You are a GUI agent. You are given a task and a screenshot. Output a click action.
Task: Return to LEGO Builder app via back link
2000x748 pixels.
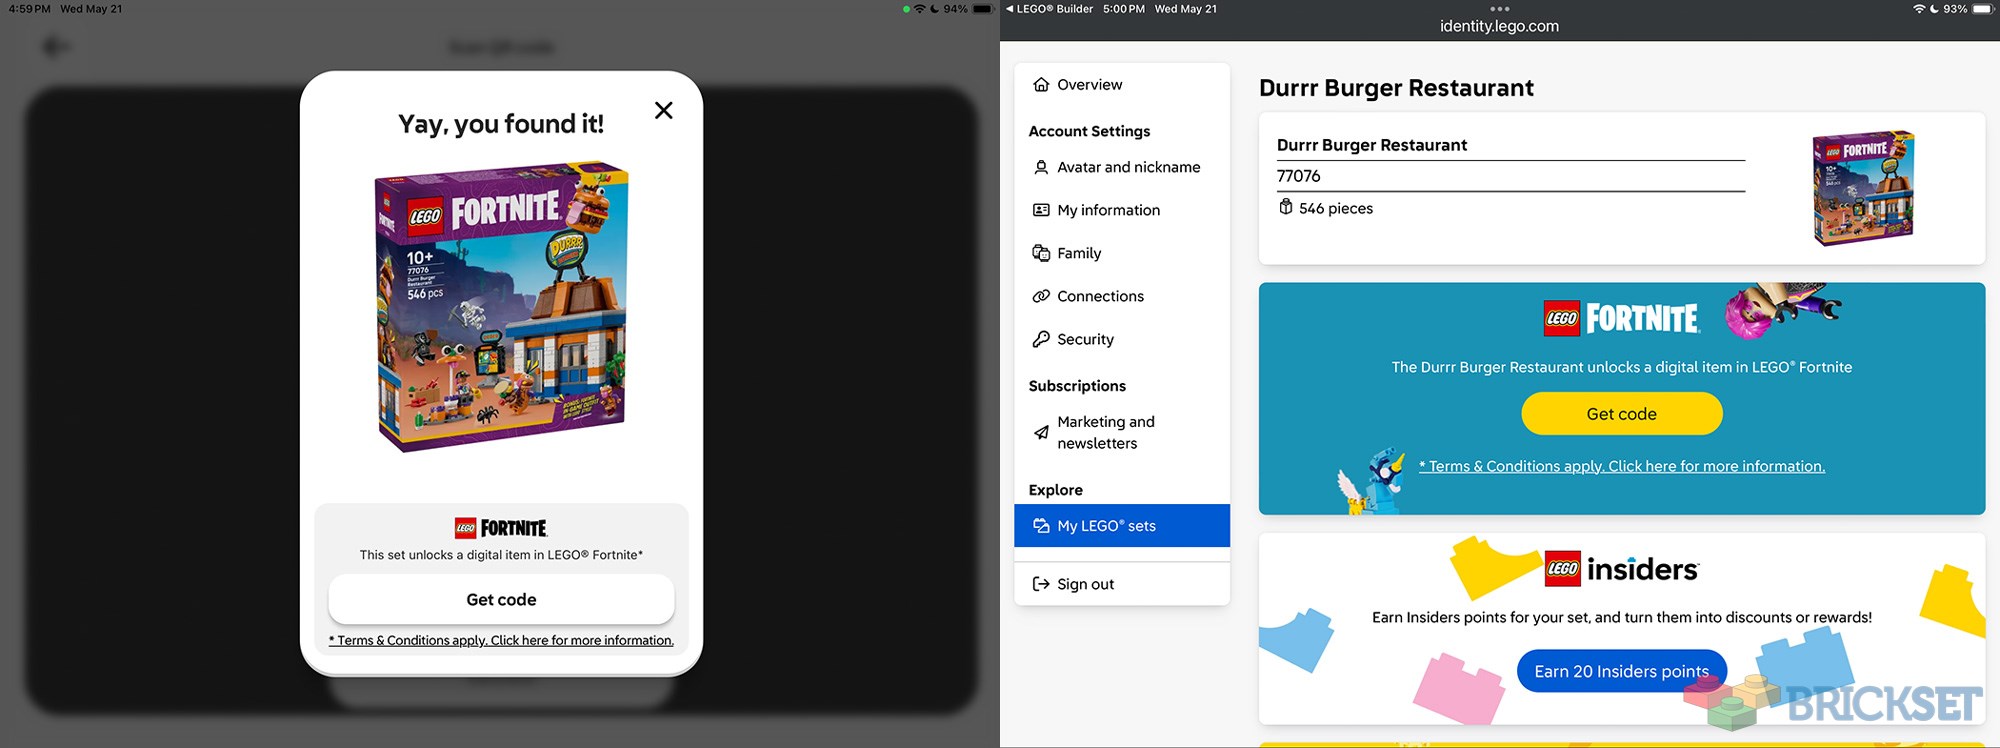tap(1049, 9)
